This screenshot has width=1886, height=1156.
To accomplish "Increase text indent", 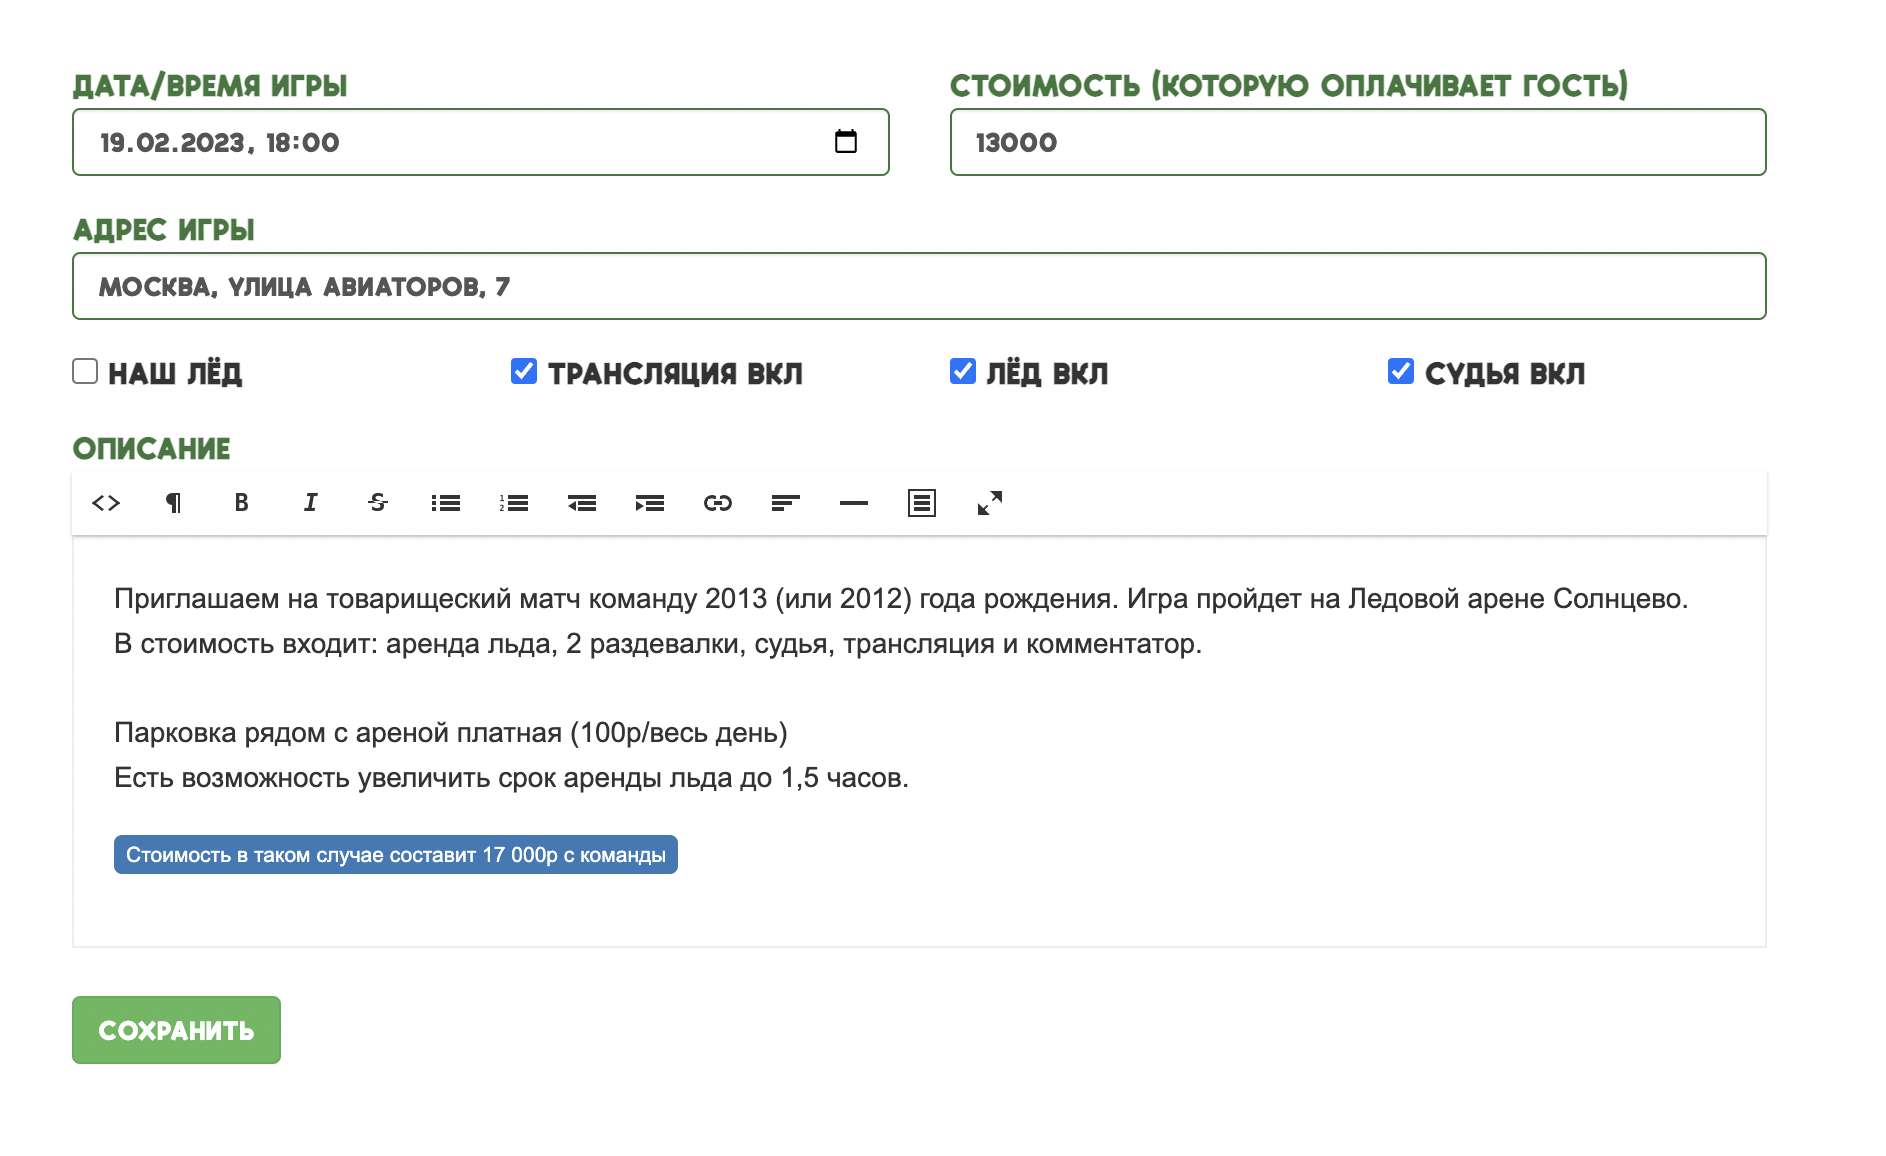I will (x=650, y=503).
